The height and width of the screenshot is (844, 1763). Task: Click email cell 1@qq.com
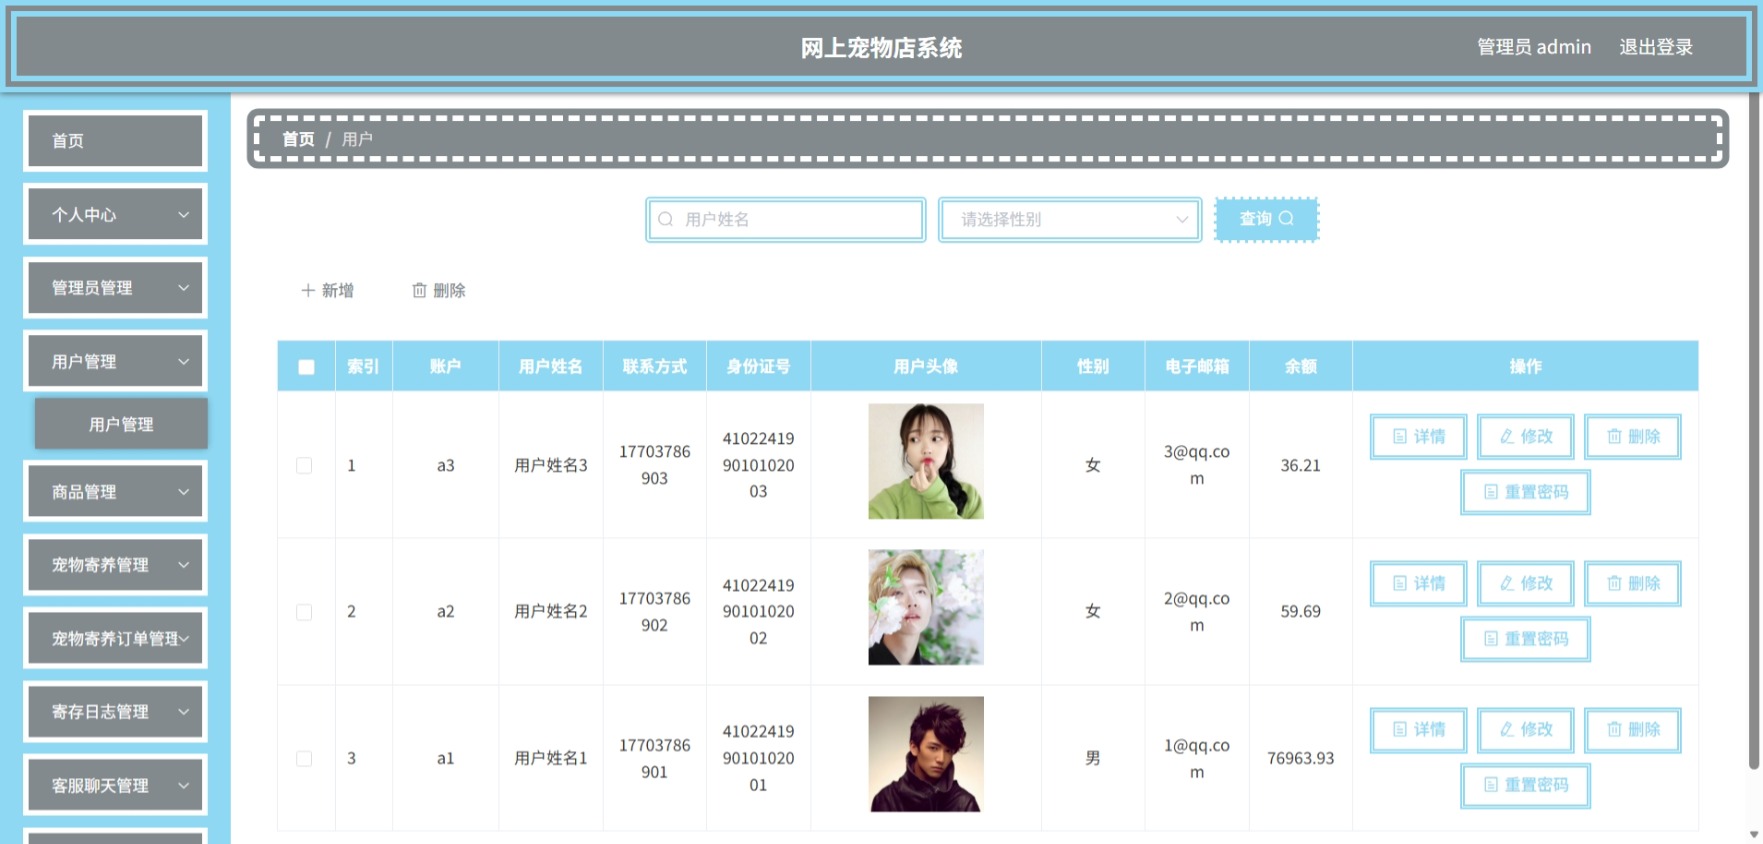coord(1197,758)
